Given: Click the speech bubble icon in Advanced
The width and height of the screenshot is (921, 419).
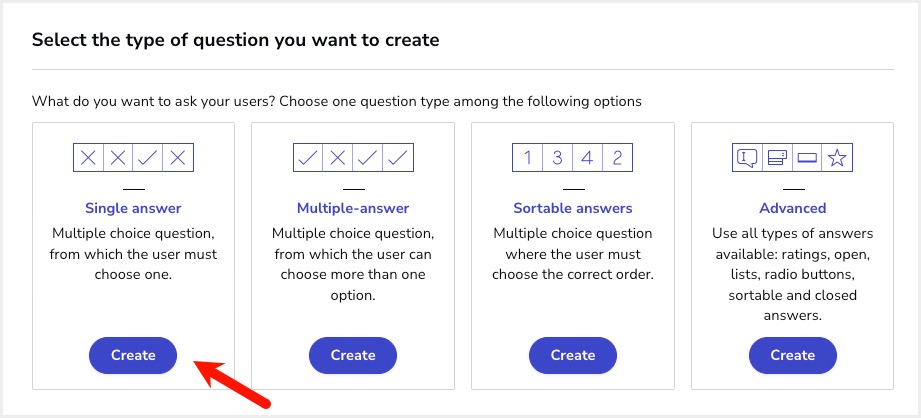Looking at the screenshot, I should click(x=747, y=157).
